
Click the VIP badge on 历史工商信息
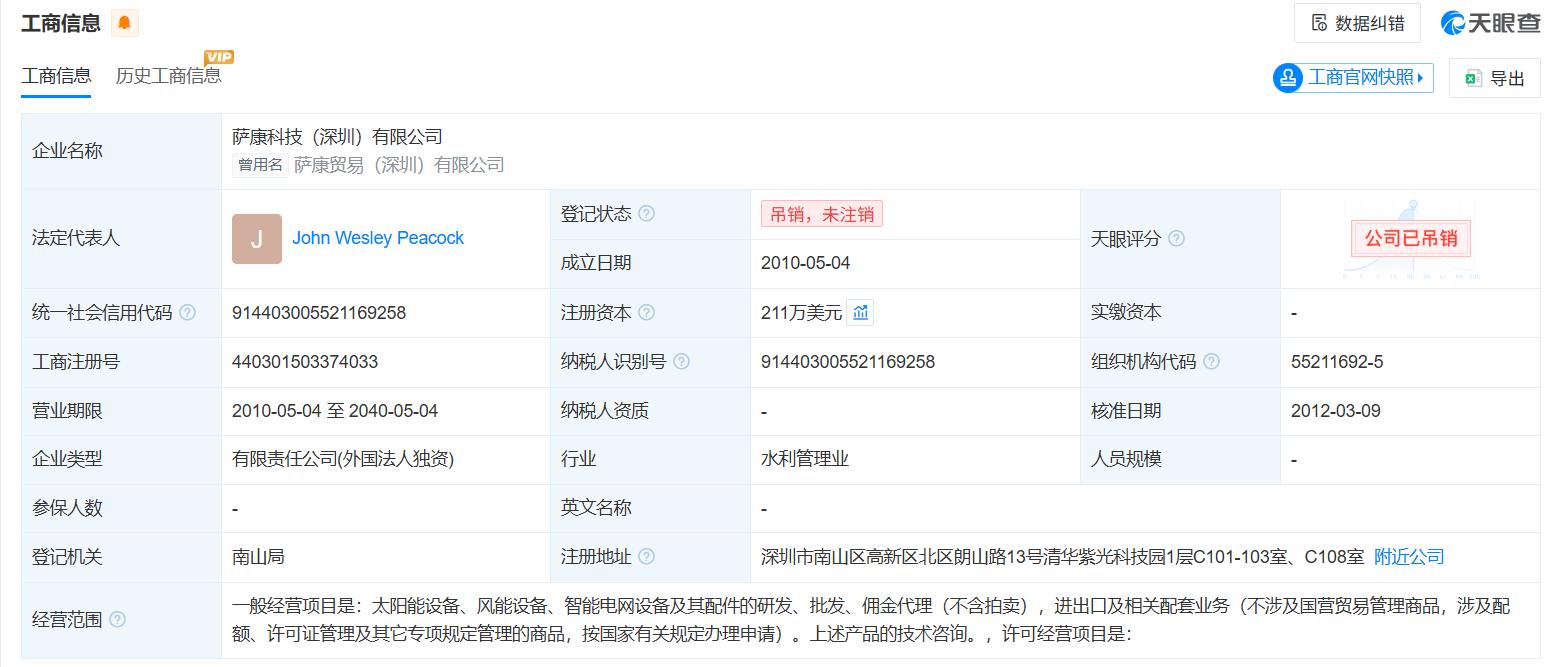click(219, 57)
